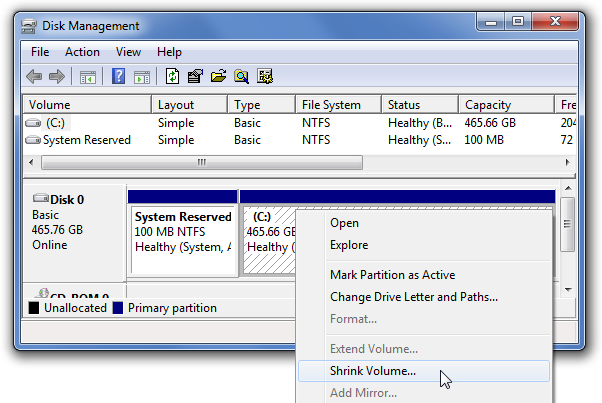Click the Forward arrow toolbar icon
The width and height of the screenshot is (602, 403).
click(57, 76)
